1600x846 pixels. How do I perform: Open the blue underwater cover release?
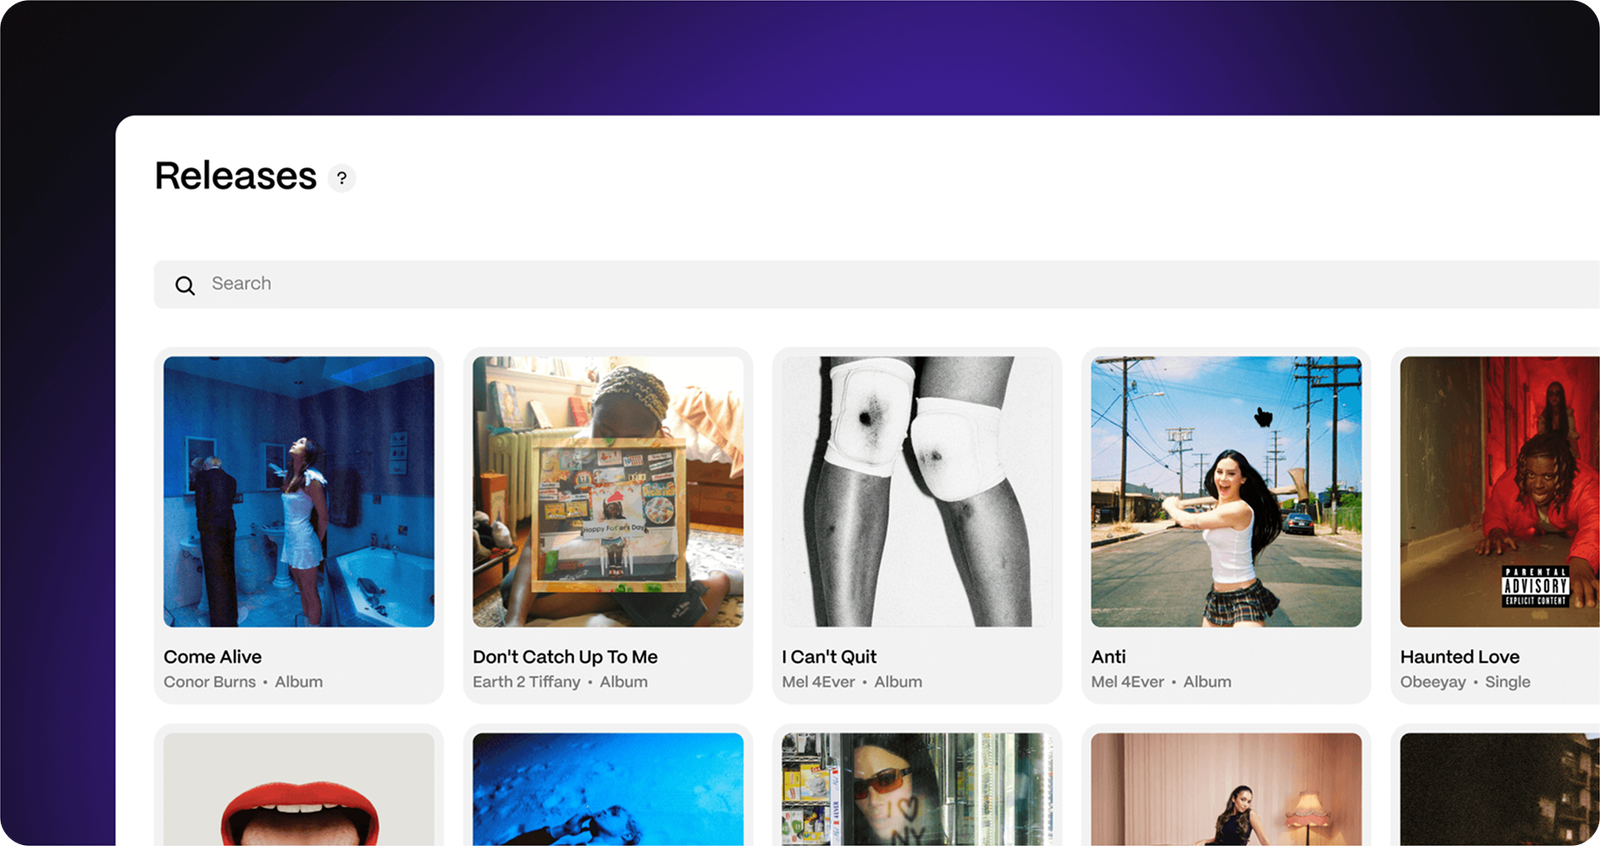click(608, 789)
